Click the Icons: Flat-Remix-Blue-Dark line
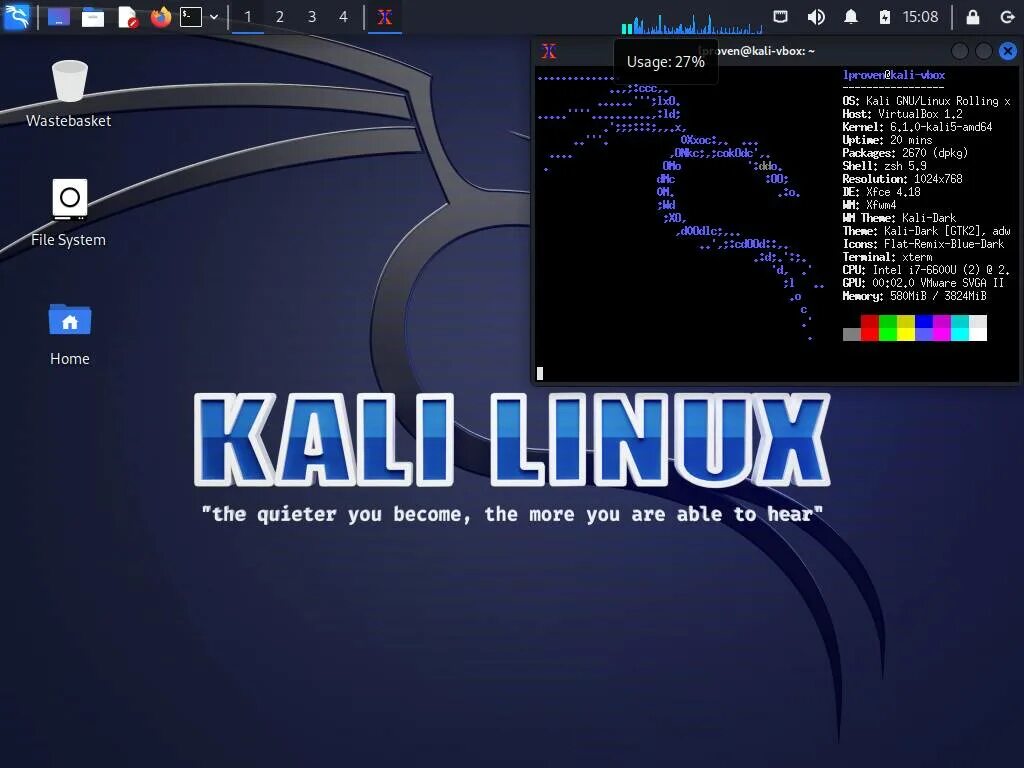Image resolution: width=1024 pixels, height=768 pixels. (x=923, y=244)
